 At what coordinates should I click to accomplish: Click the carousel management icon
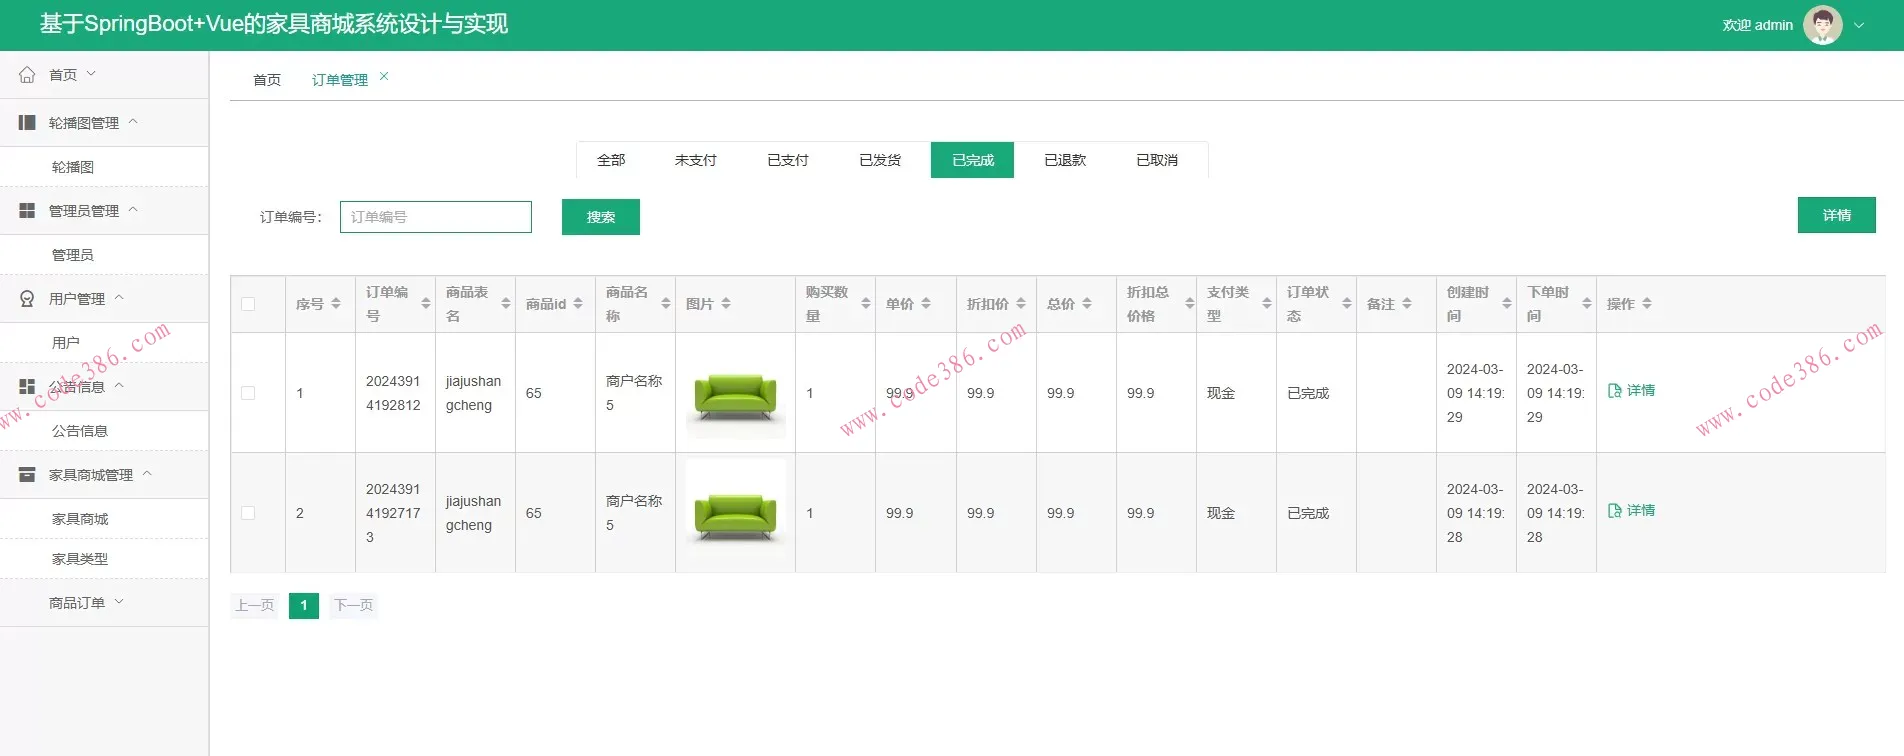(27, 122)
